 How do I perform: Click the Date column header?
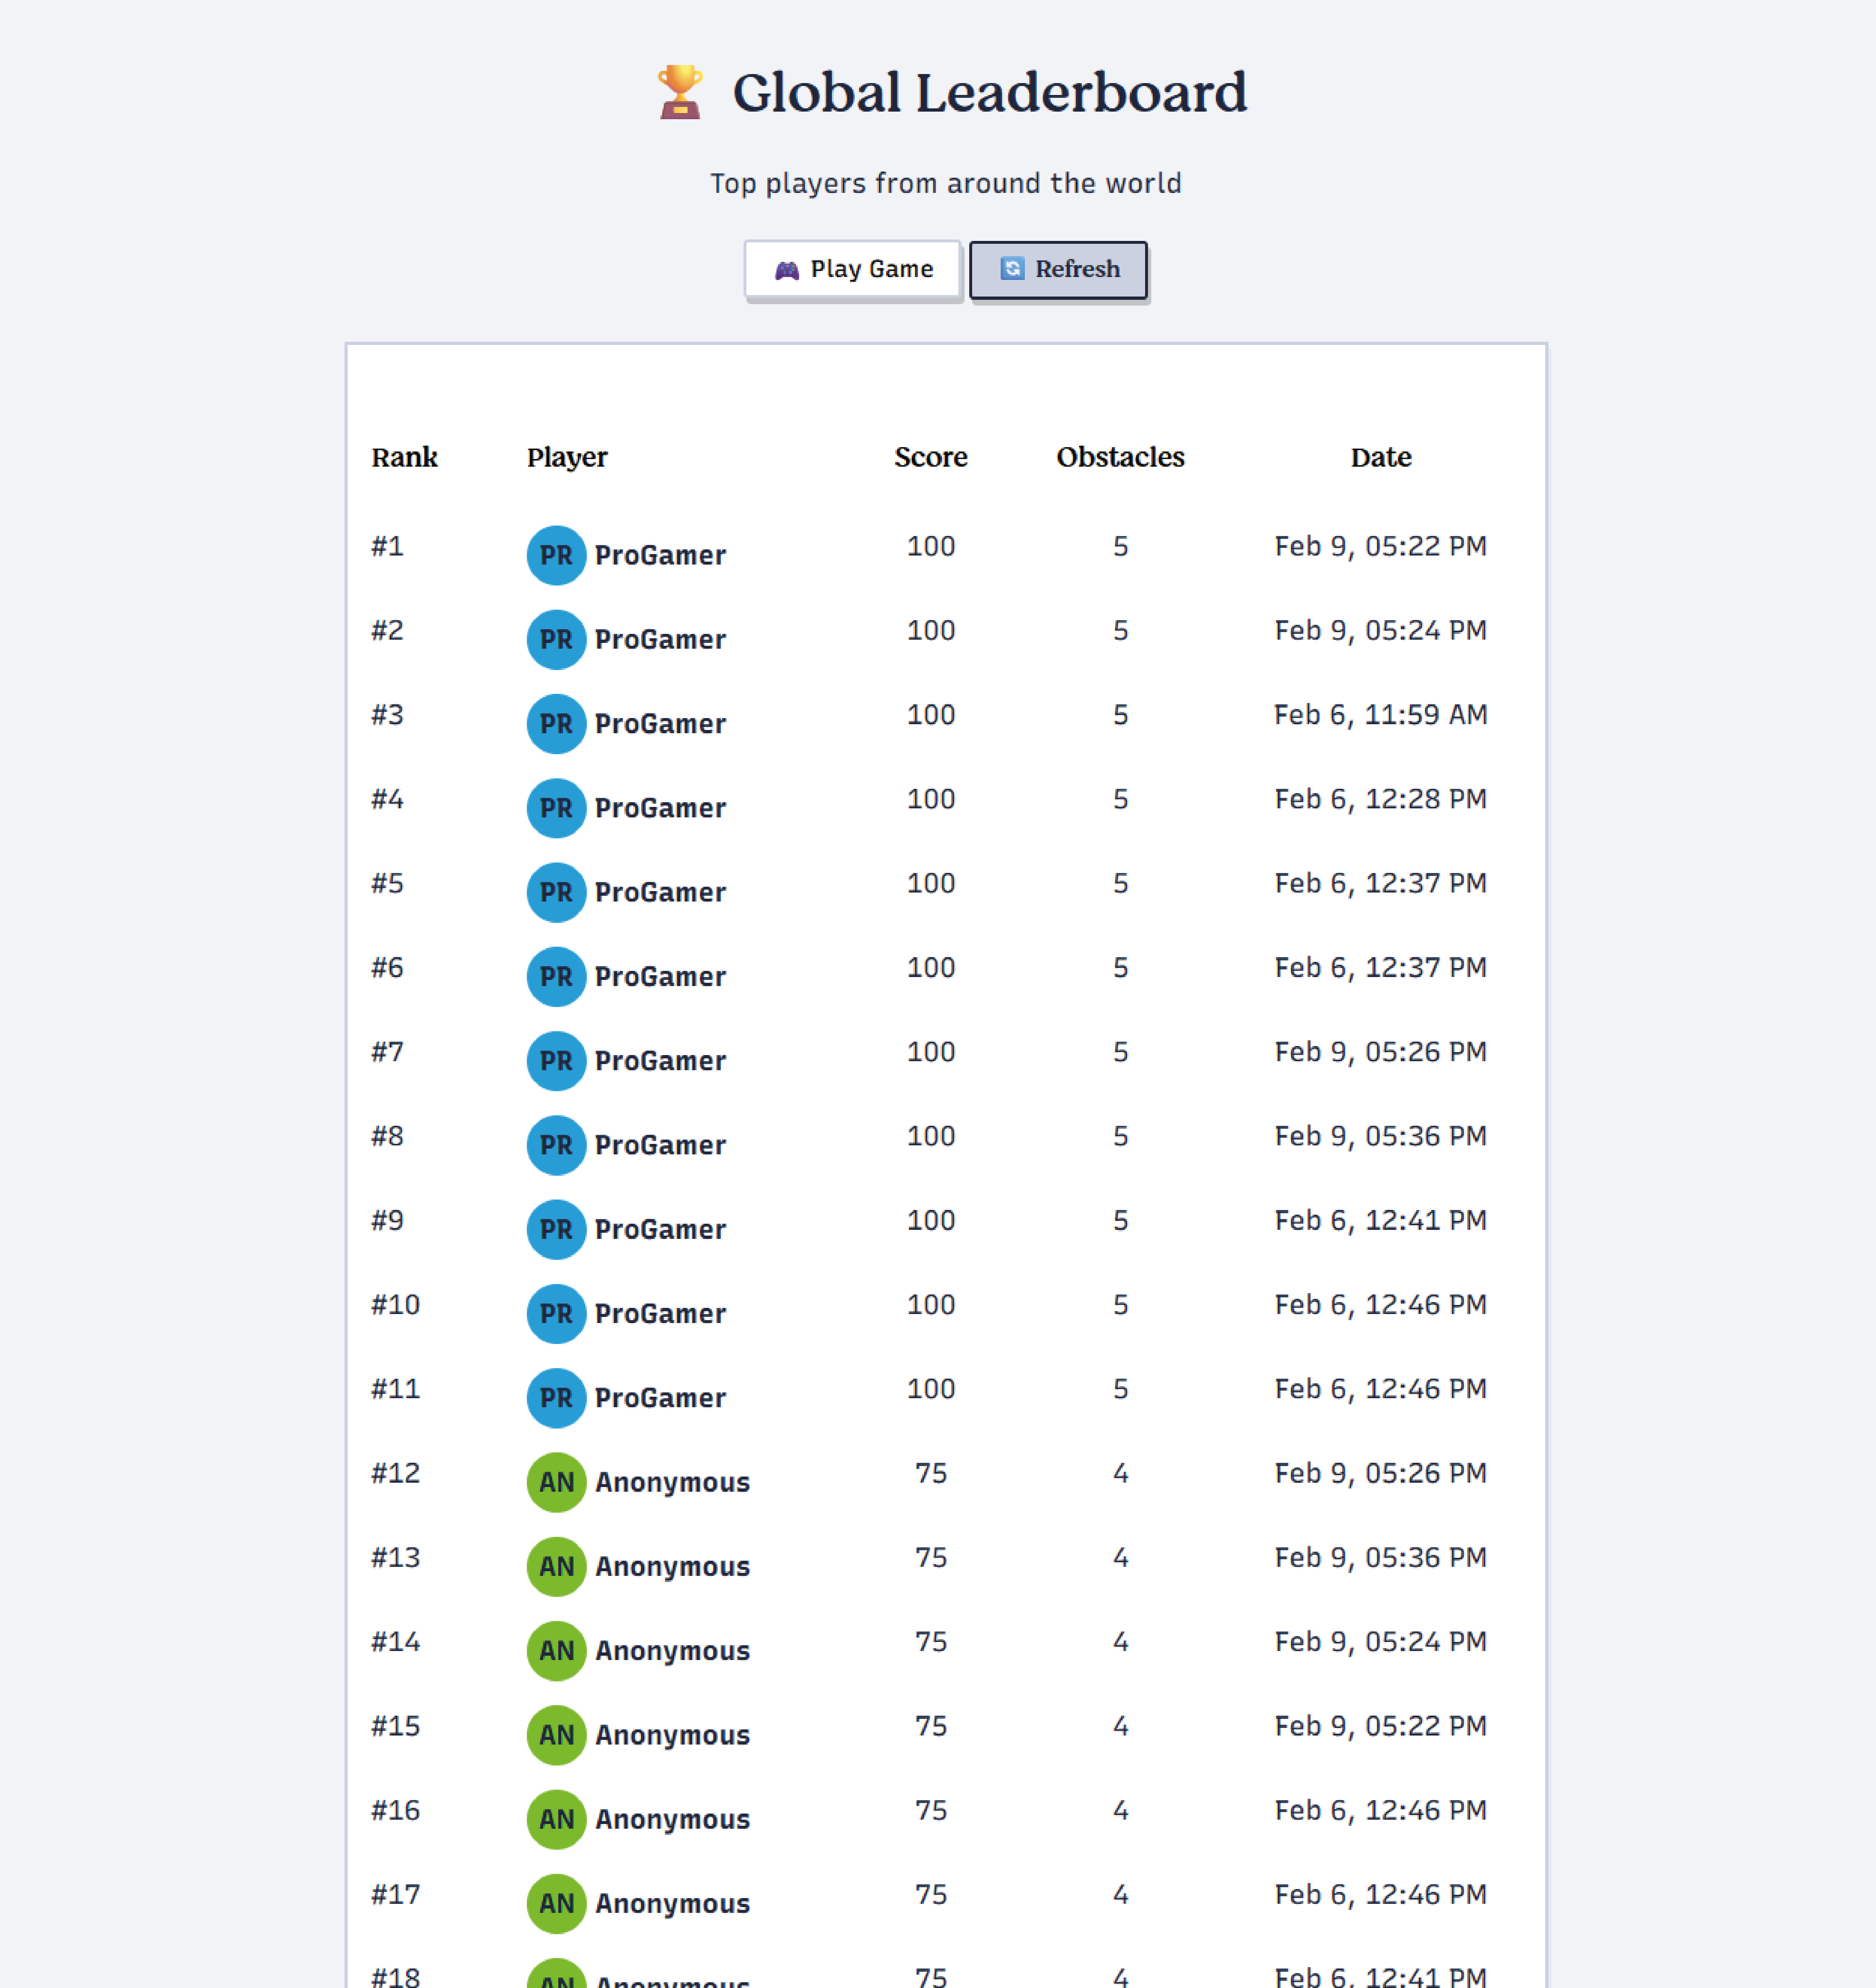coord(1381,457)
